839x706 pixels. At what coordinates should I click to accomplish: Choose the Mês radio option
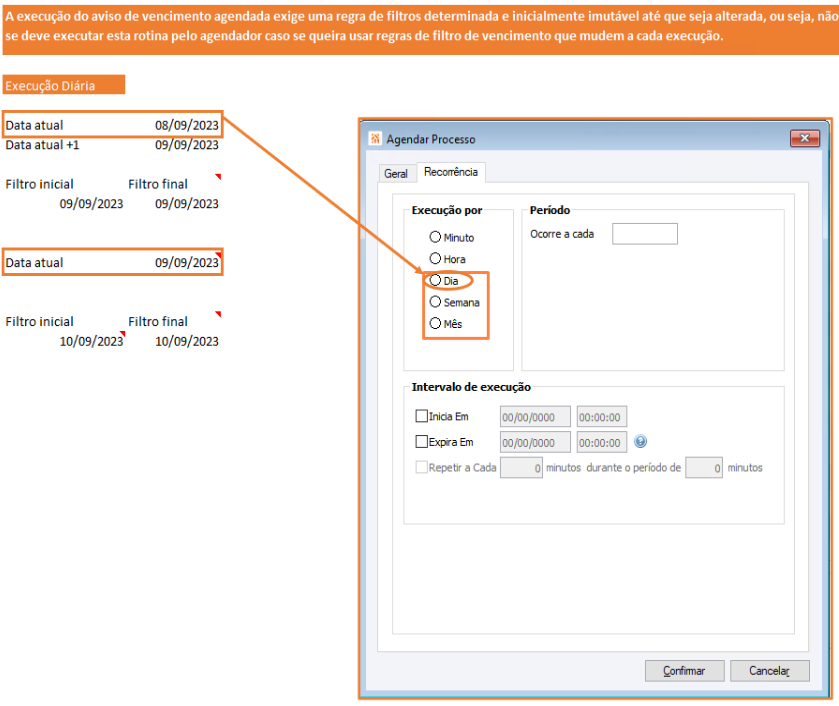[x=435, y=323]
